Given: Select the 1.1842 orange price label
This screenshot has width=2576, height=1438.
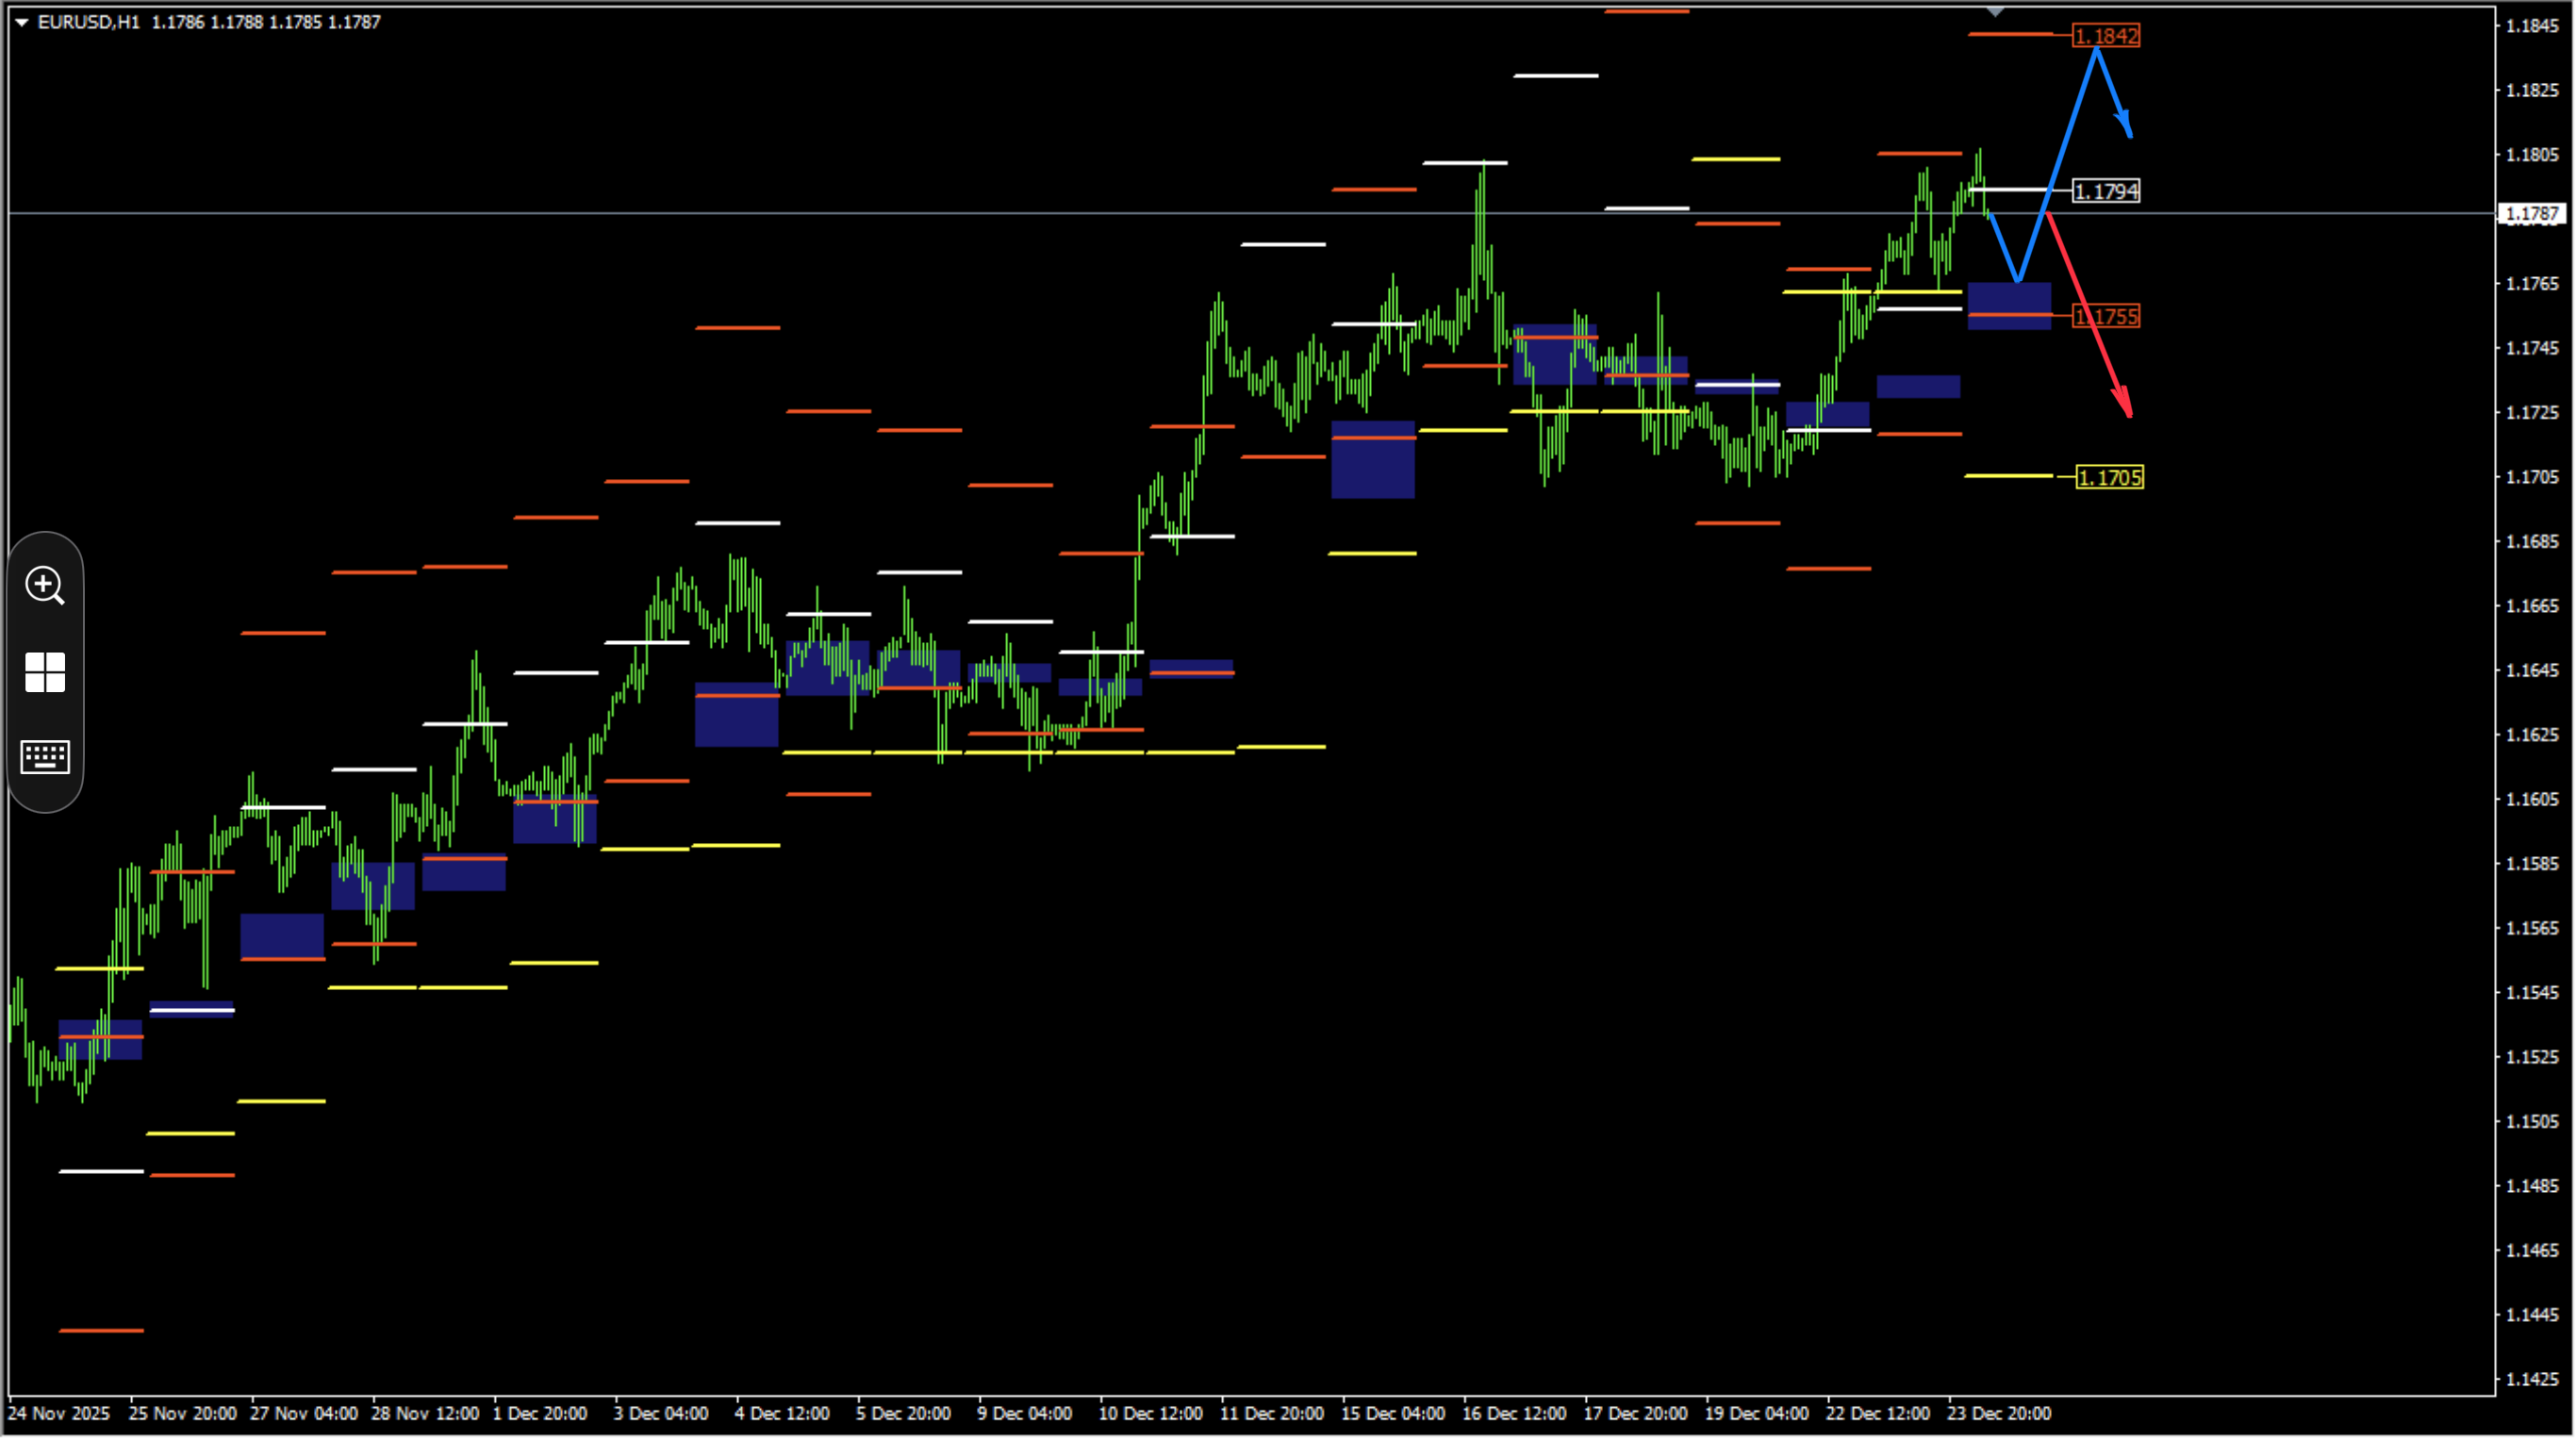Looking at the screenshot, I should point(2107,36).
